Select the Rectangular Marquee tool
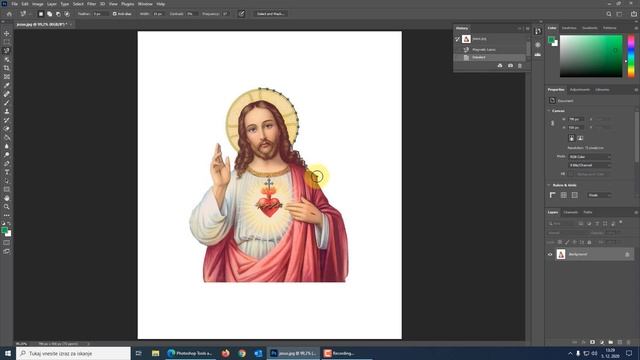Image resolution: width=640 pixels, height=360 pixels. tap(7, 42)
